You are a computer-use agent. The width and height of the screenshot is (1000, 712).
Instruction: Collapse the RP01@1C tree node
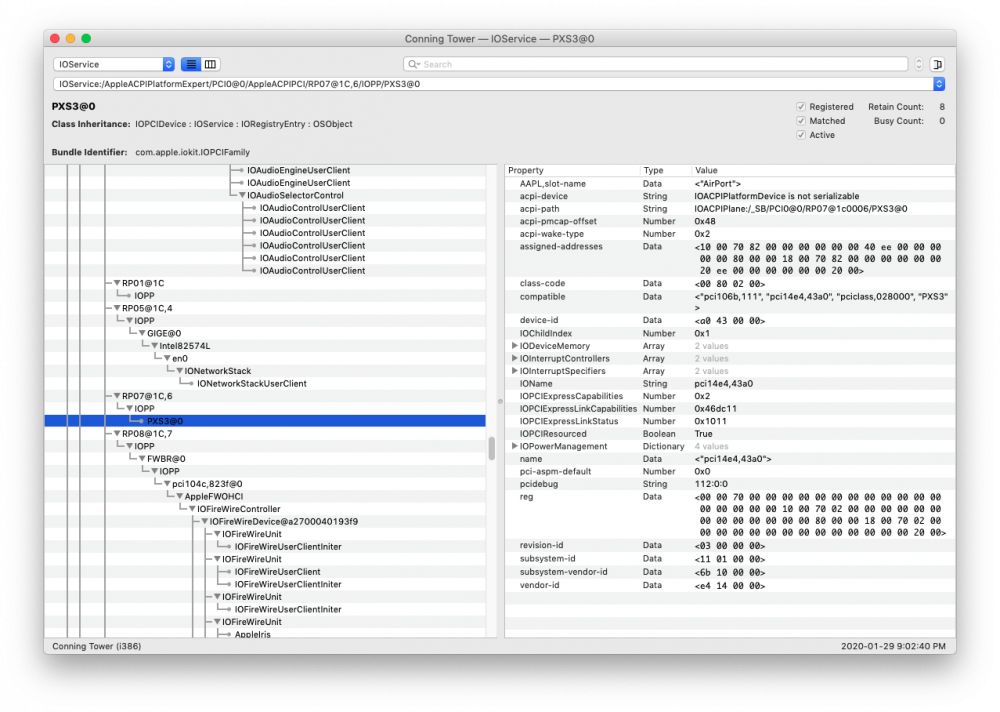(117, 283)
